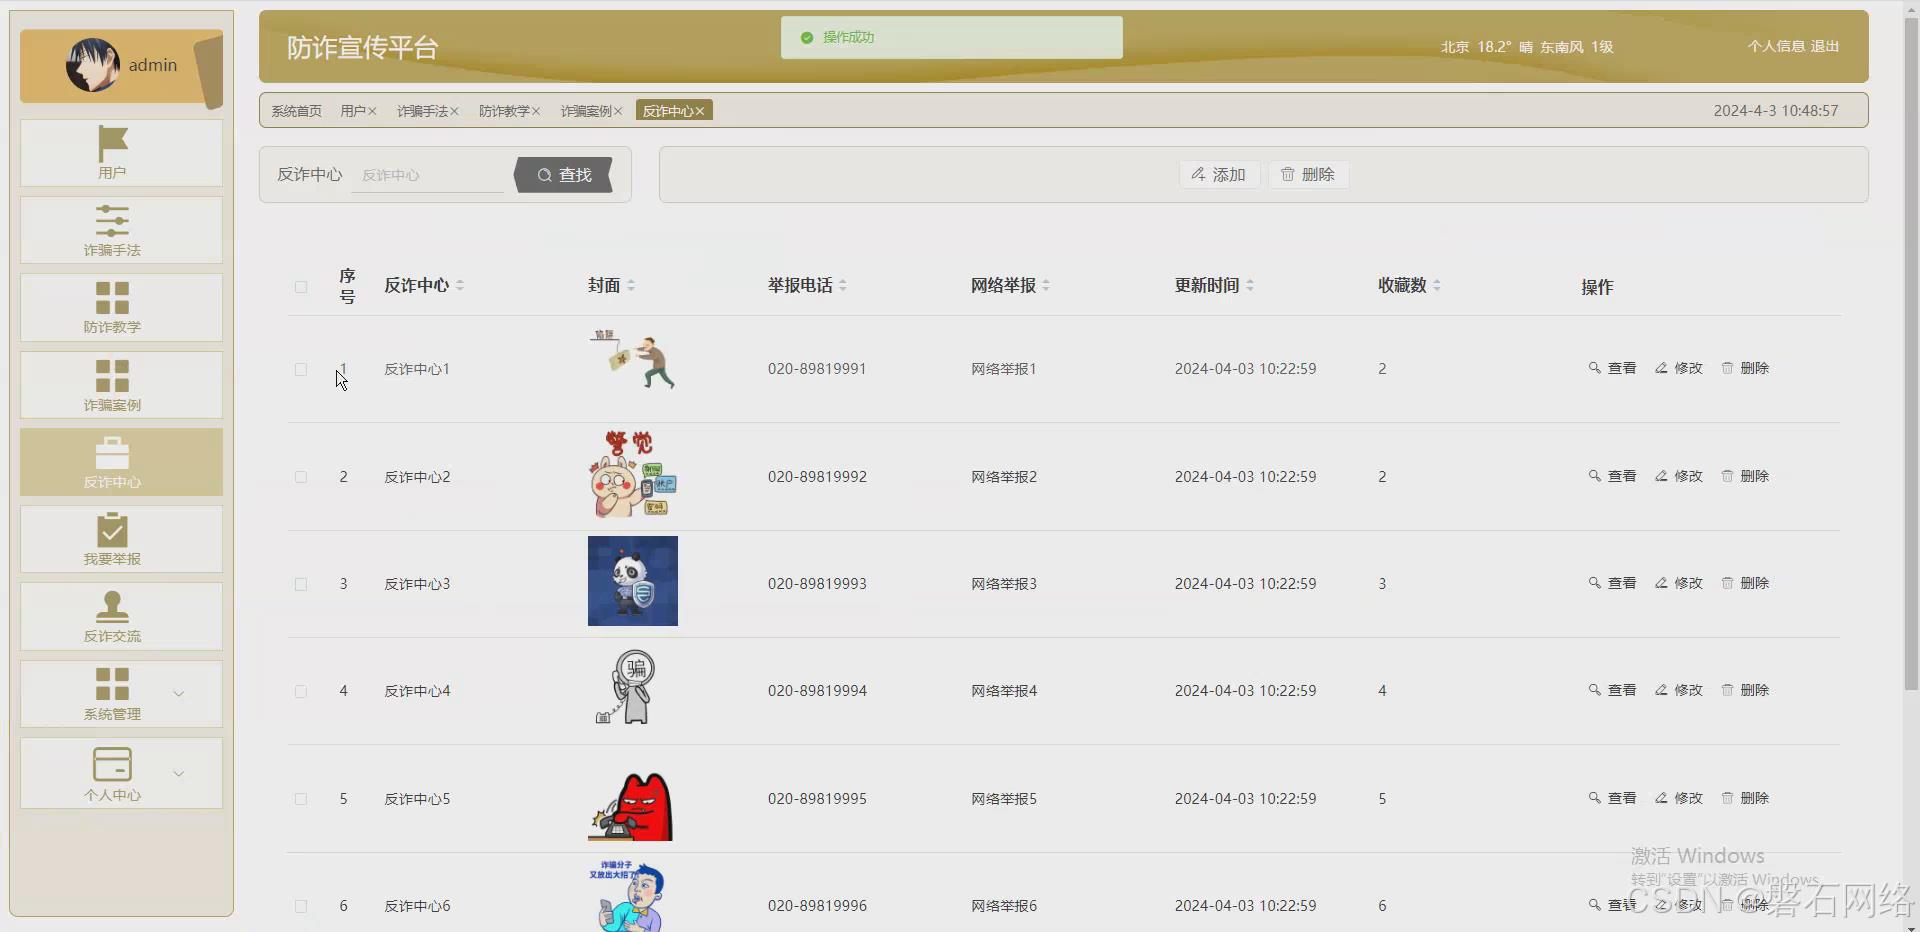The height and width of the screenshot is (932, 1920).
Task: Open the panda cover image of 反诈中心3
Action: 632,581
